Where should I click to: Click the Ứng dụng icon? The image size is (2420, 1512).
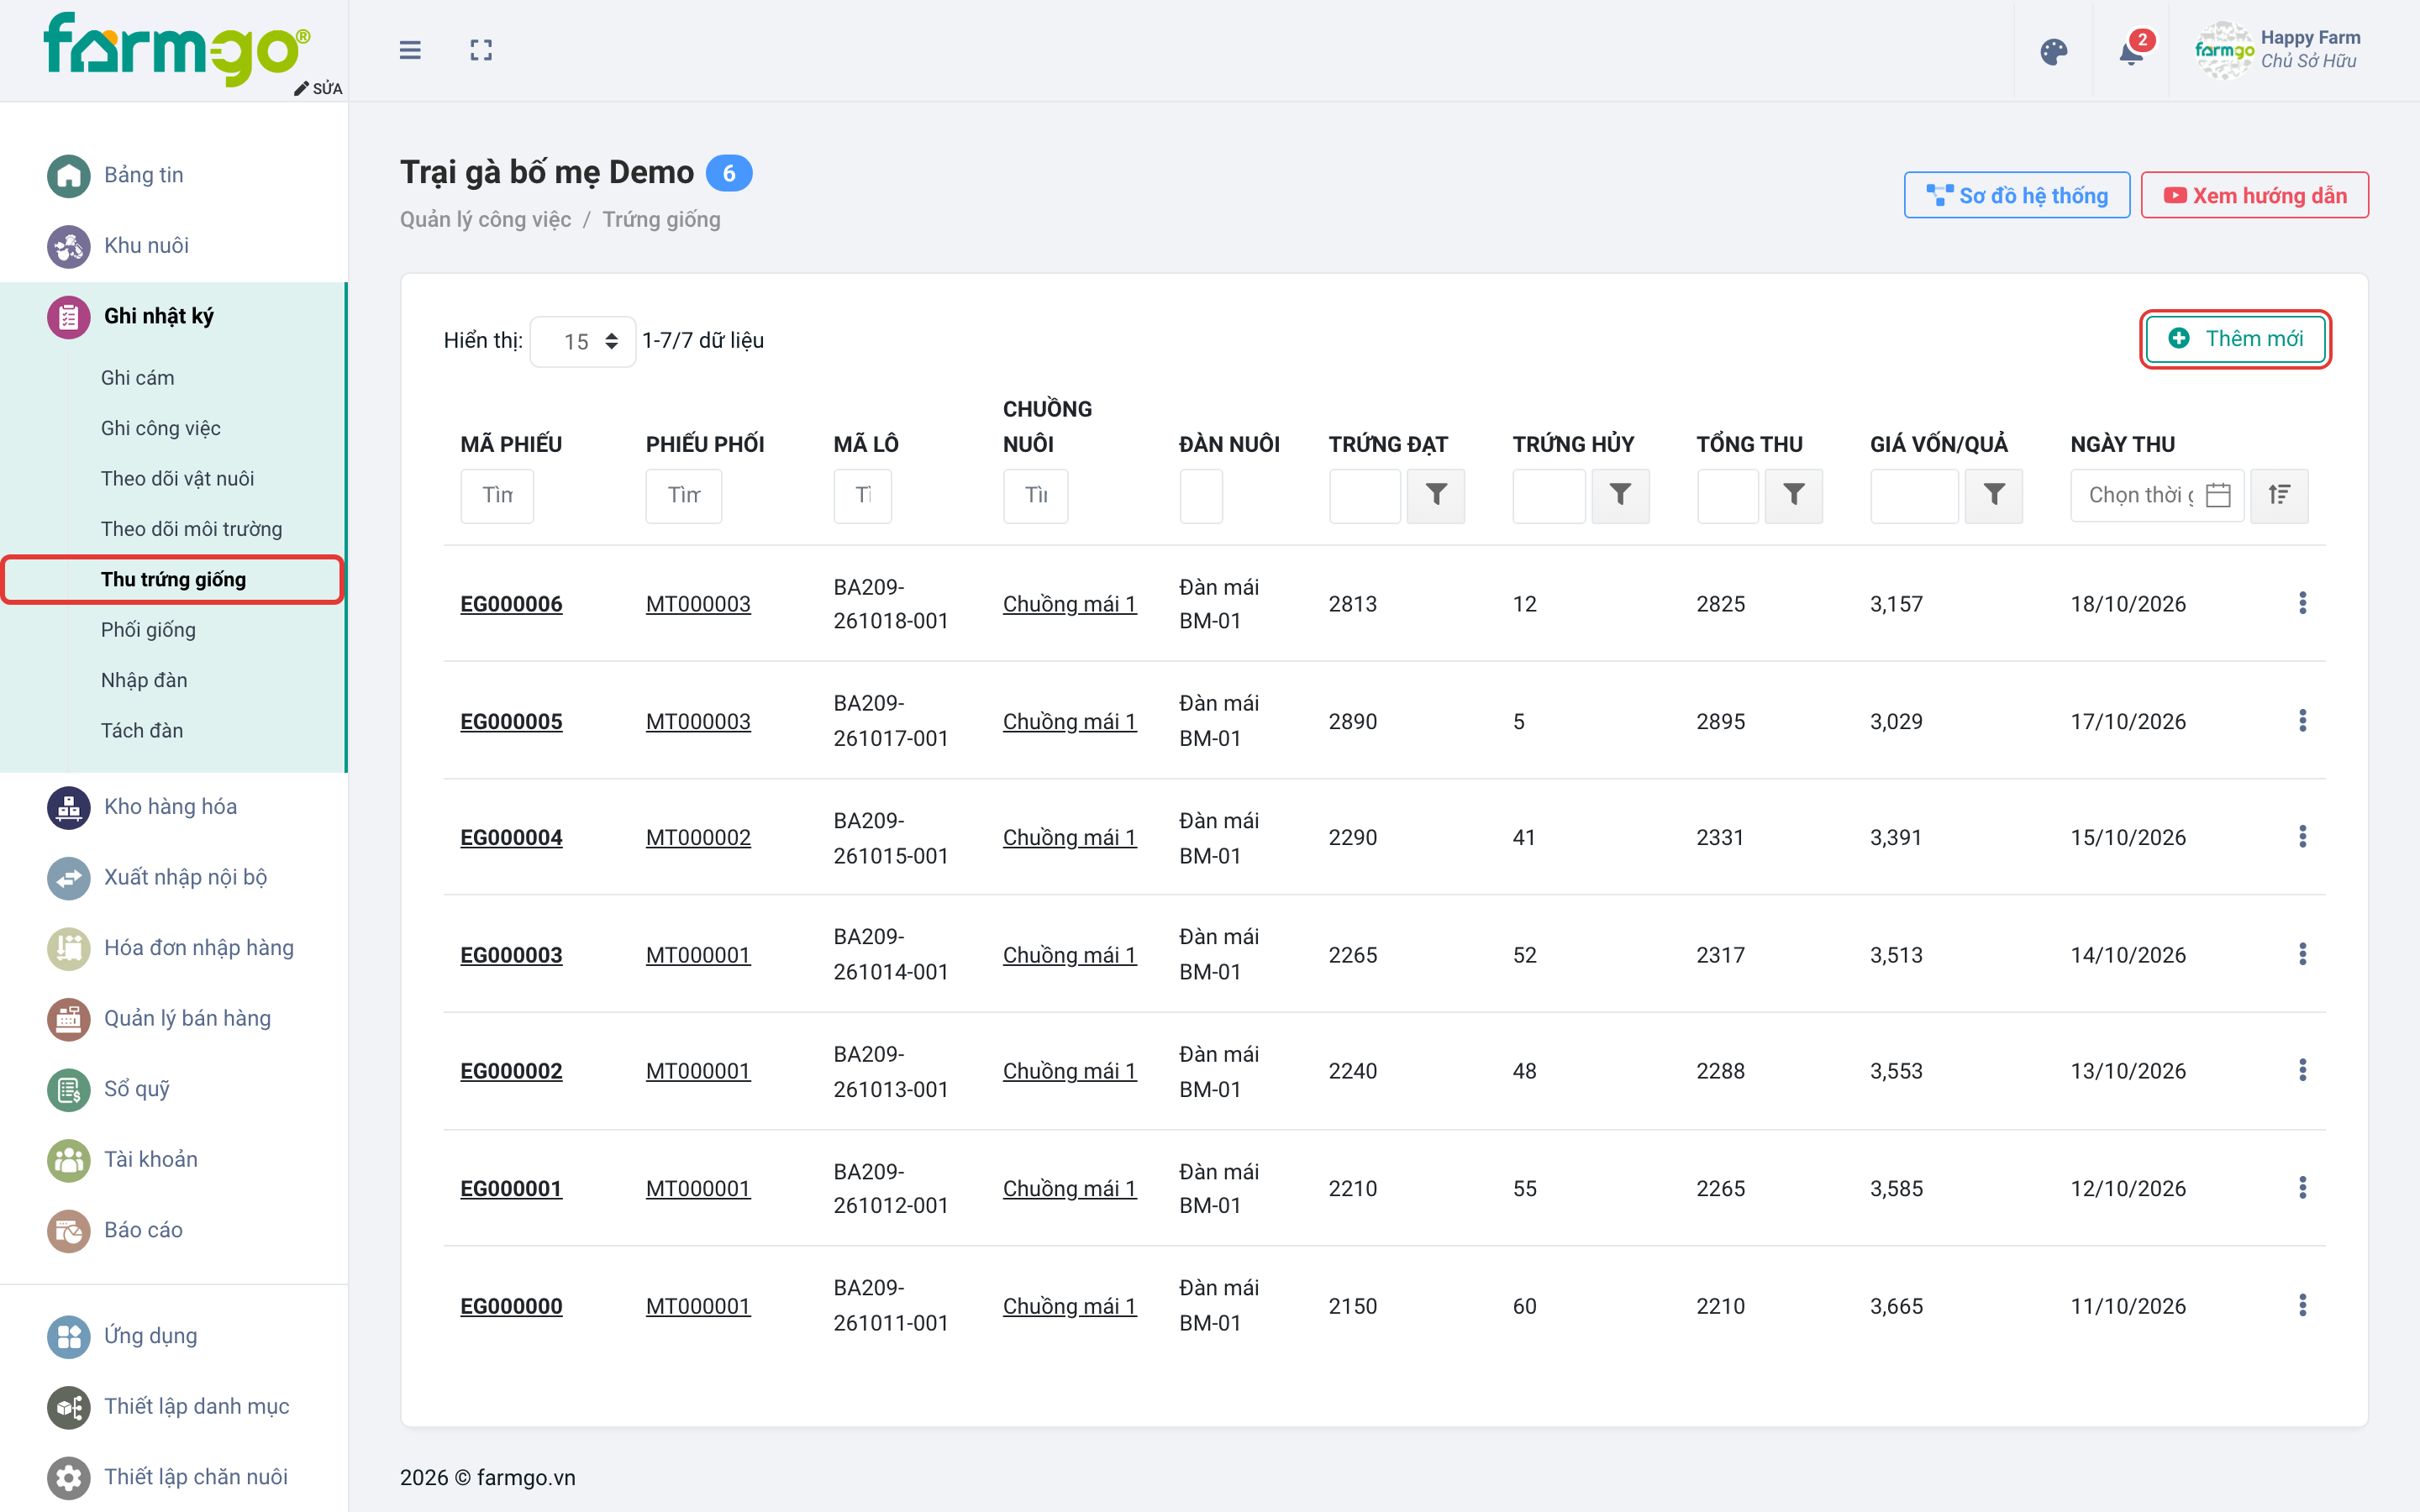pos(68,1336)
